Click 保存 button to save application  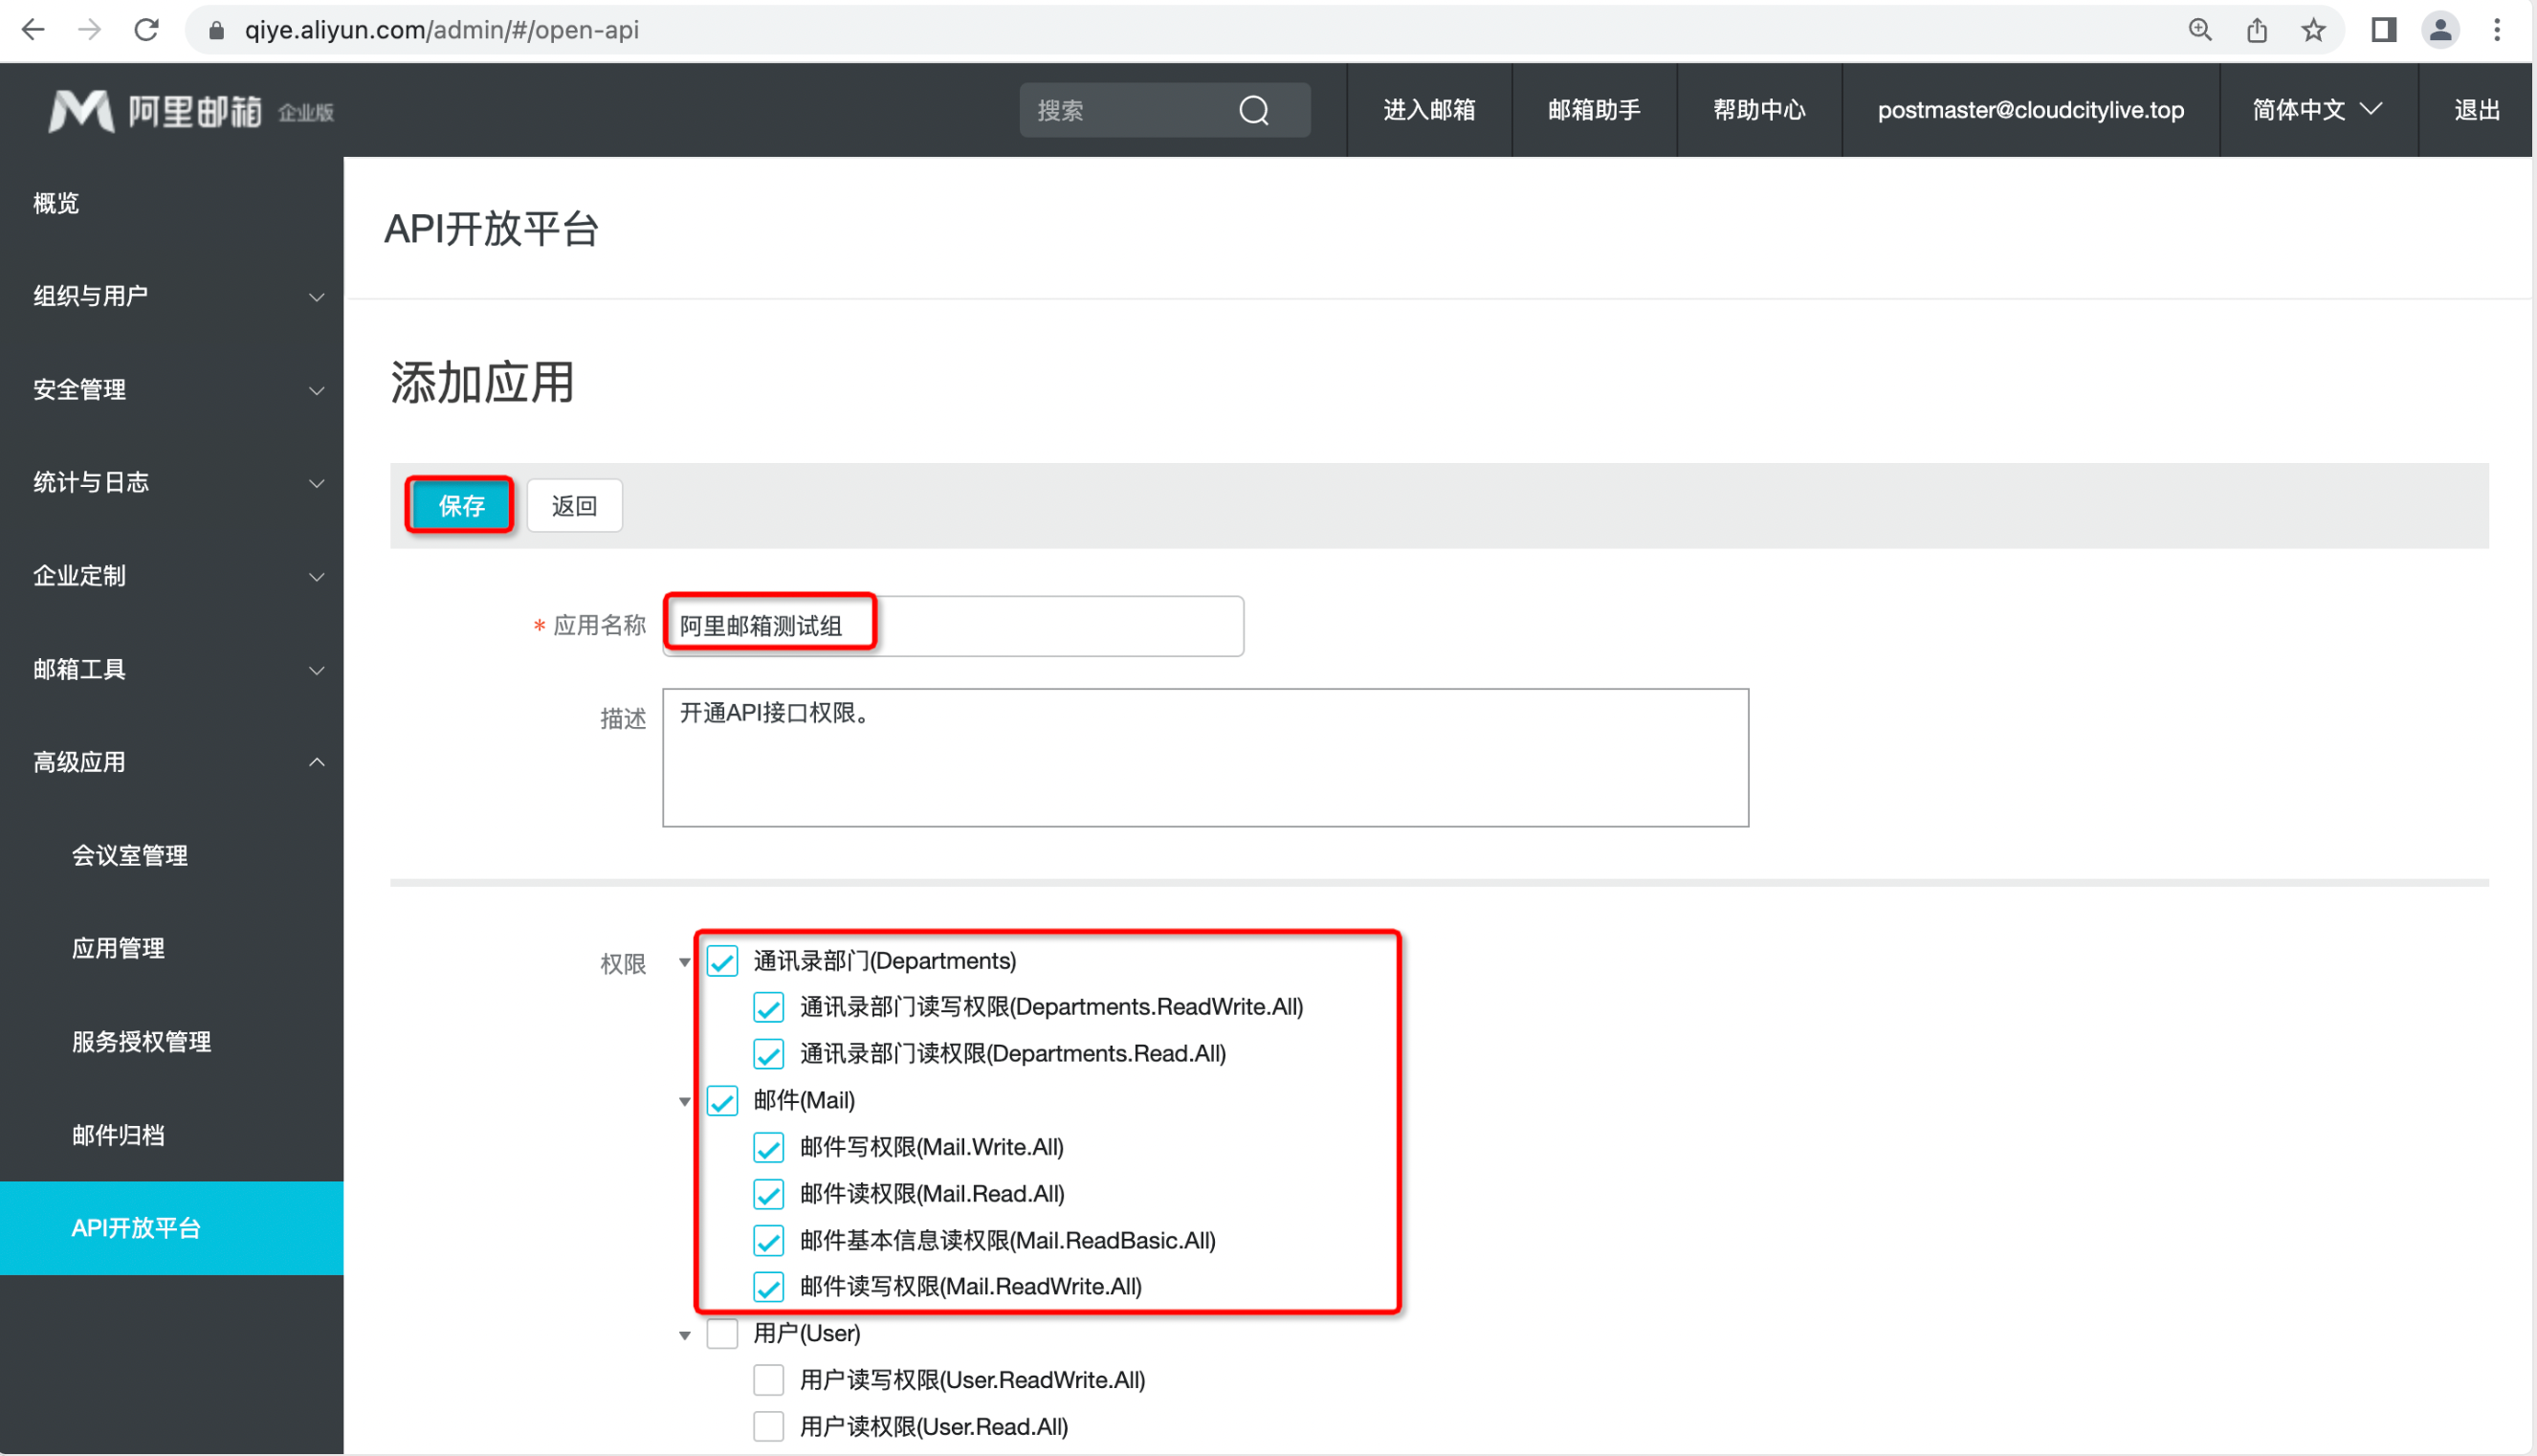458,505
